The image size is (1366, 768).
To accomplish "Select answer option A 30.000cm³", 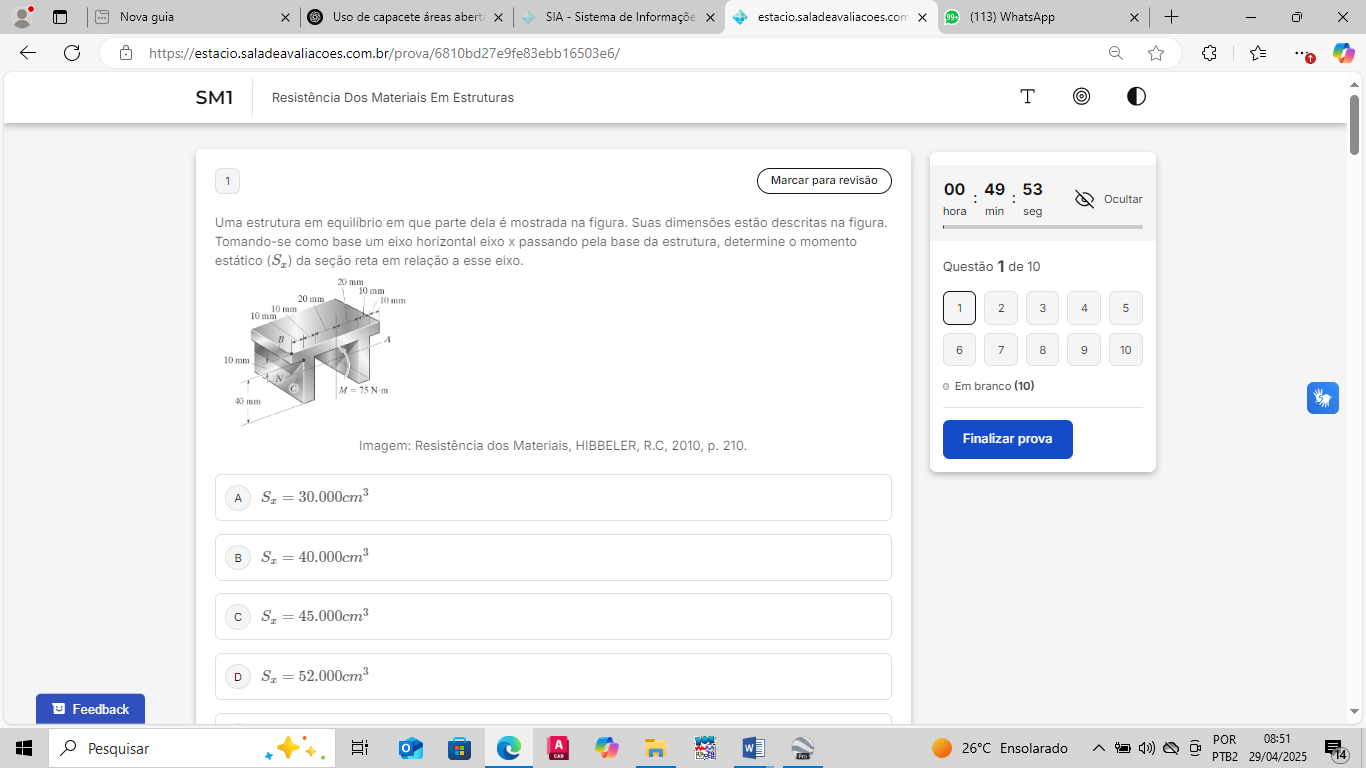I will 552,497.
